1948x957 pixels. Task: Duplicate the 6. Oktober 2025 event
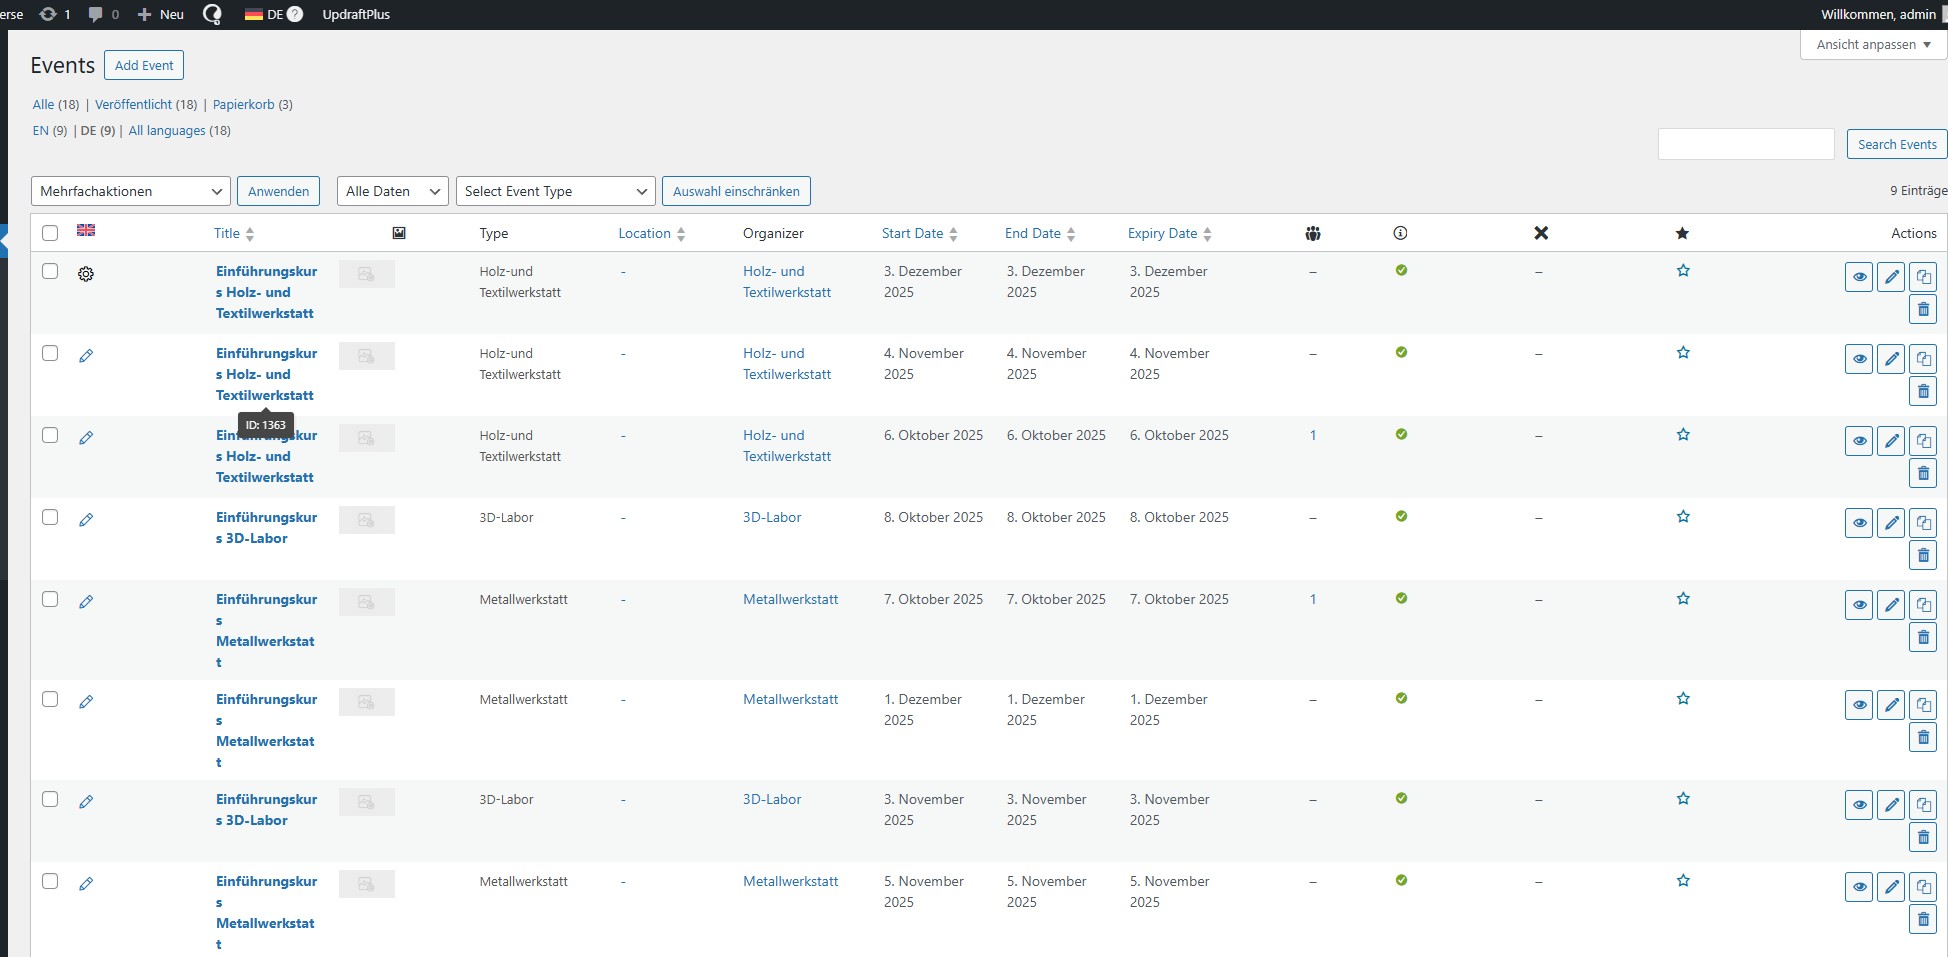[1923, 441]
